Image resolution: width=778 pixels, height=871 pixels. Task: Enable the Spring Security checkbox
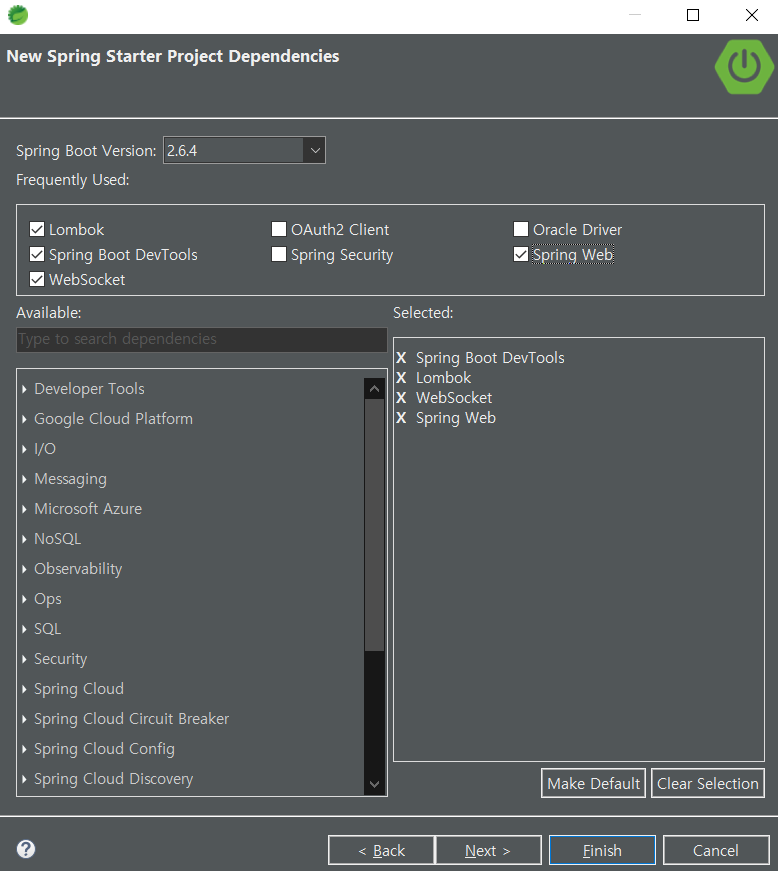(x=279, y=254)
